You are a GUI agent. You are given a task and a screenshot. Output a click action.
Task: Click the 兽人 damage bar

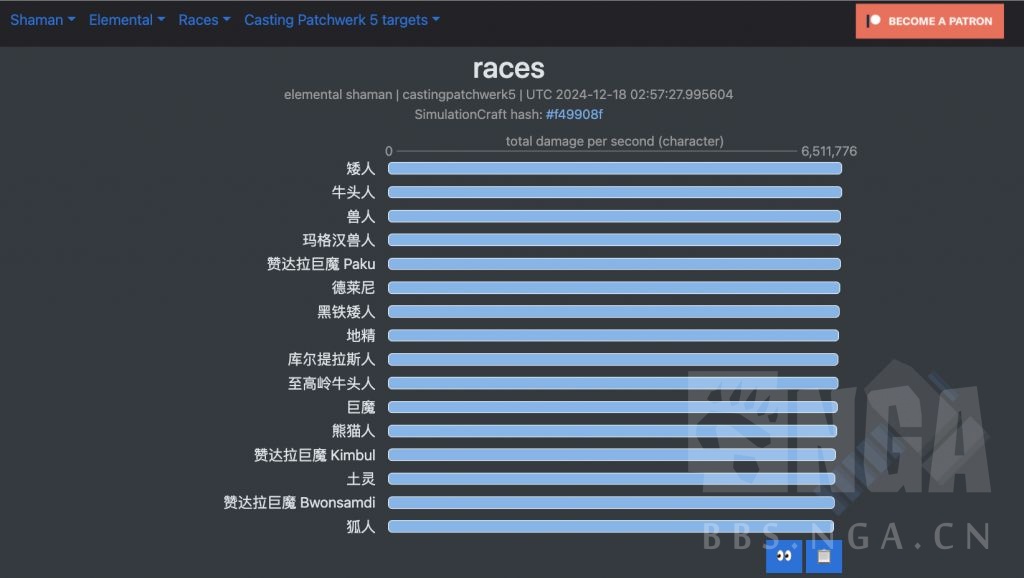tap(614, 216)
